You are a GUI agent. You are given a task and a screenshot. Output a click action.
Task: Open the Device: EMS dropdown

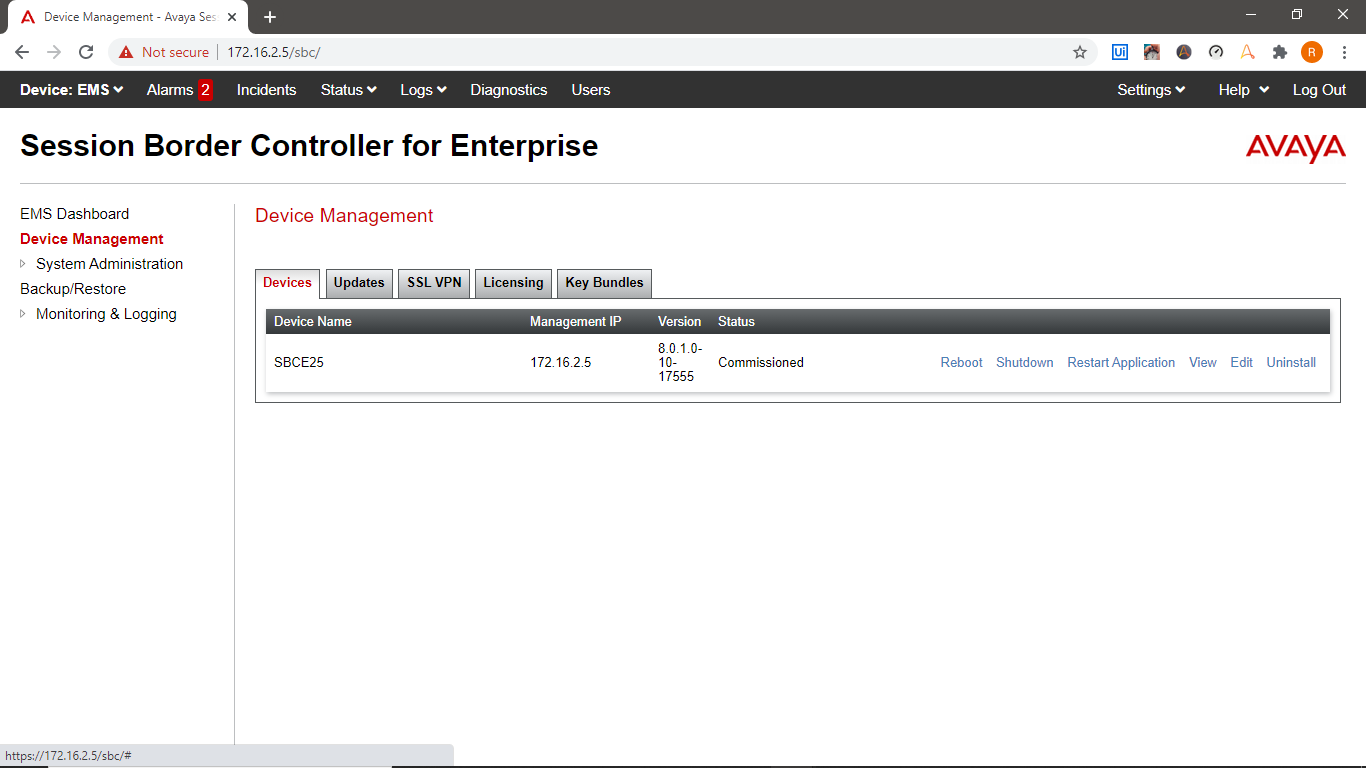tap(72, 90)
